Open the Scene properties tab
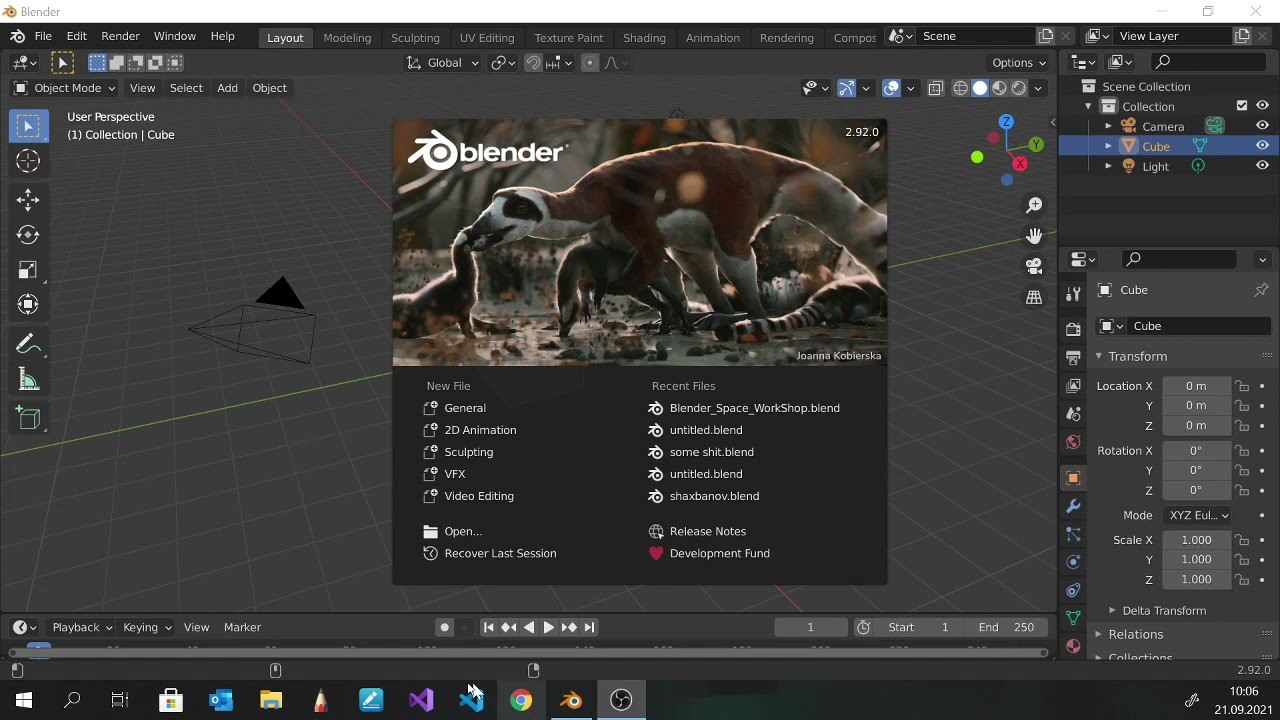 click(x=1073, y=413)
